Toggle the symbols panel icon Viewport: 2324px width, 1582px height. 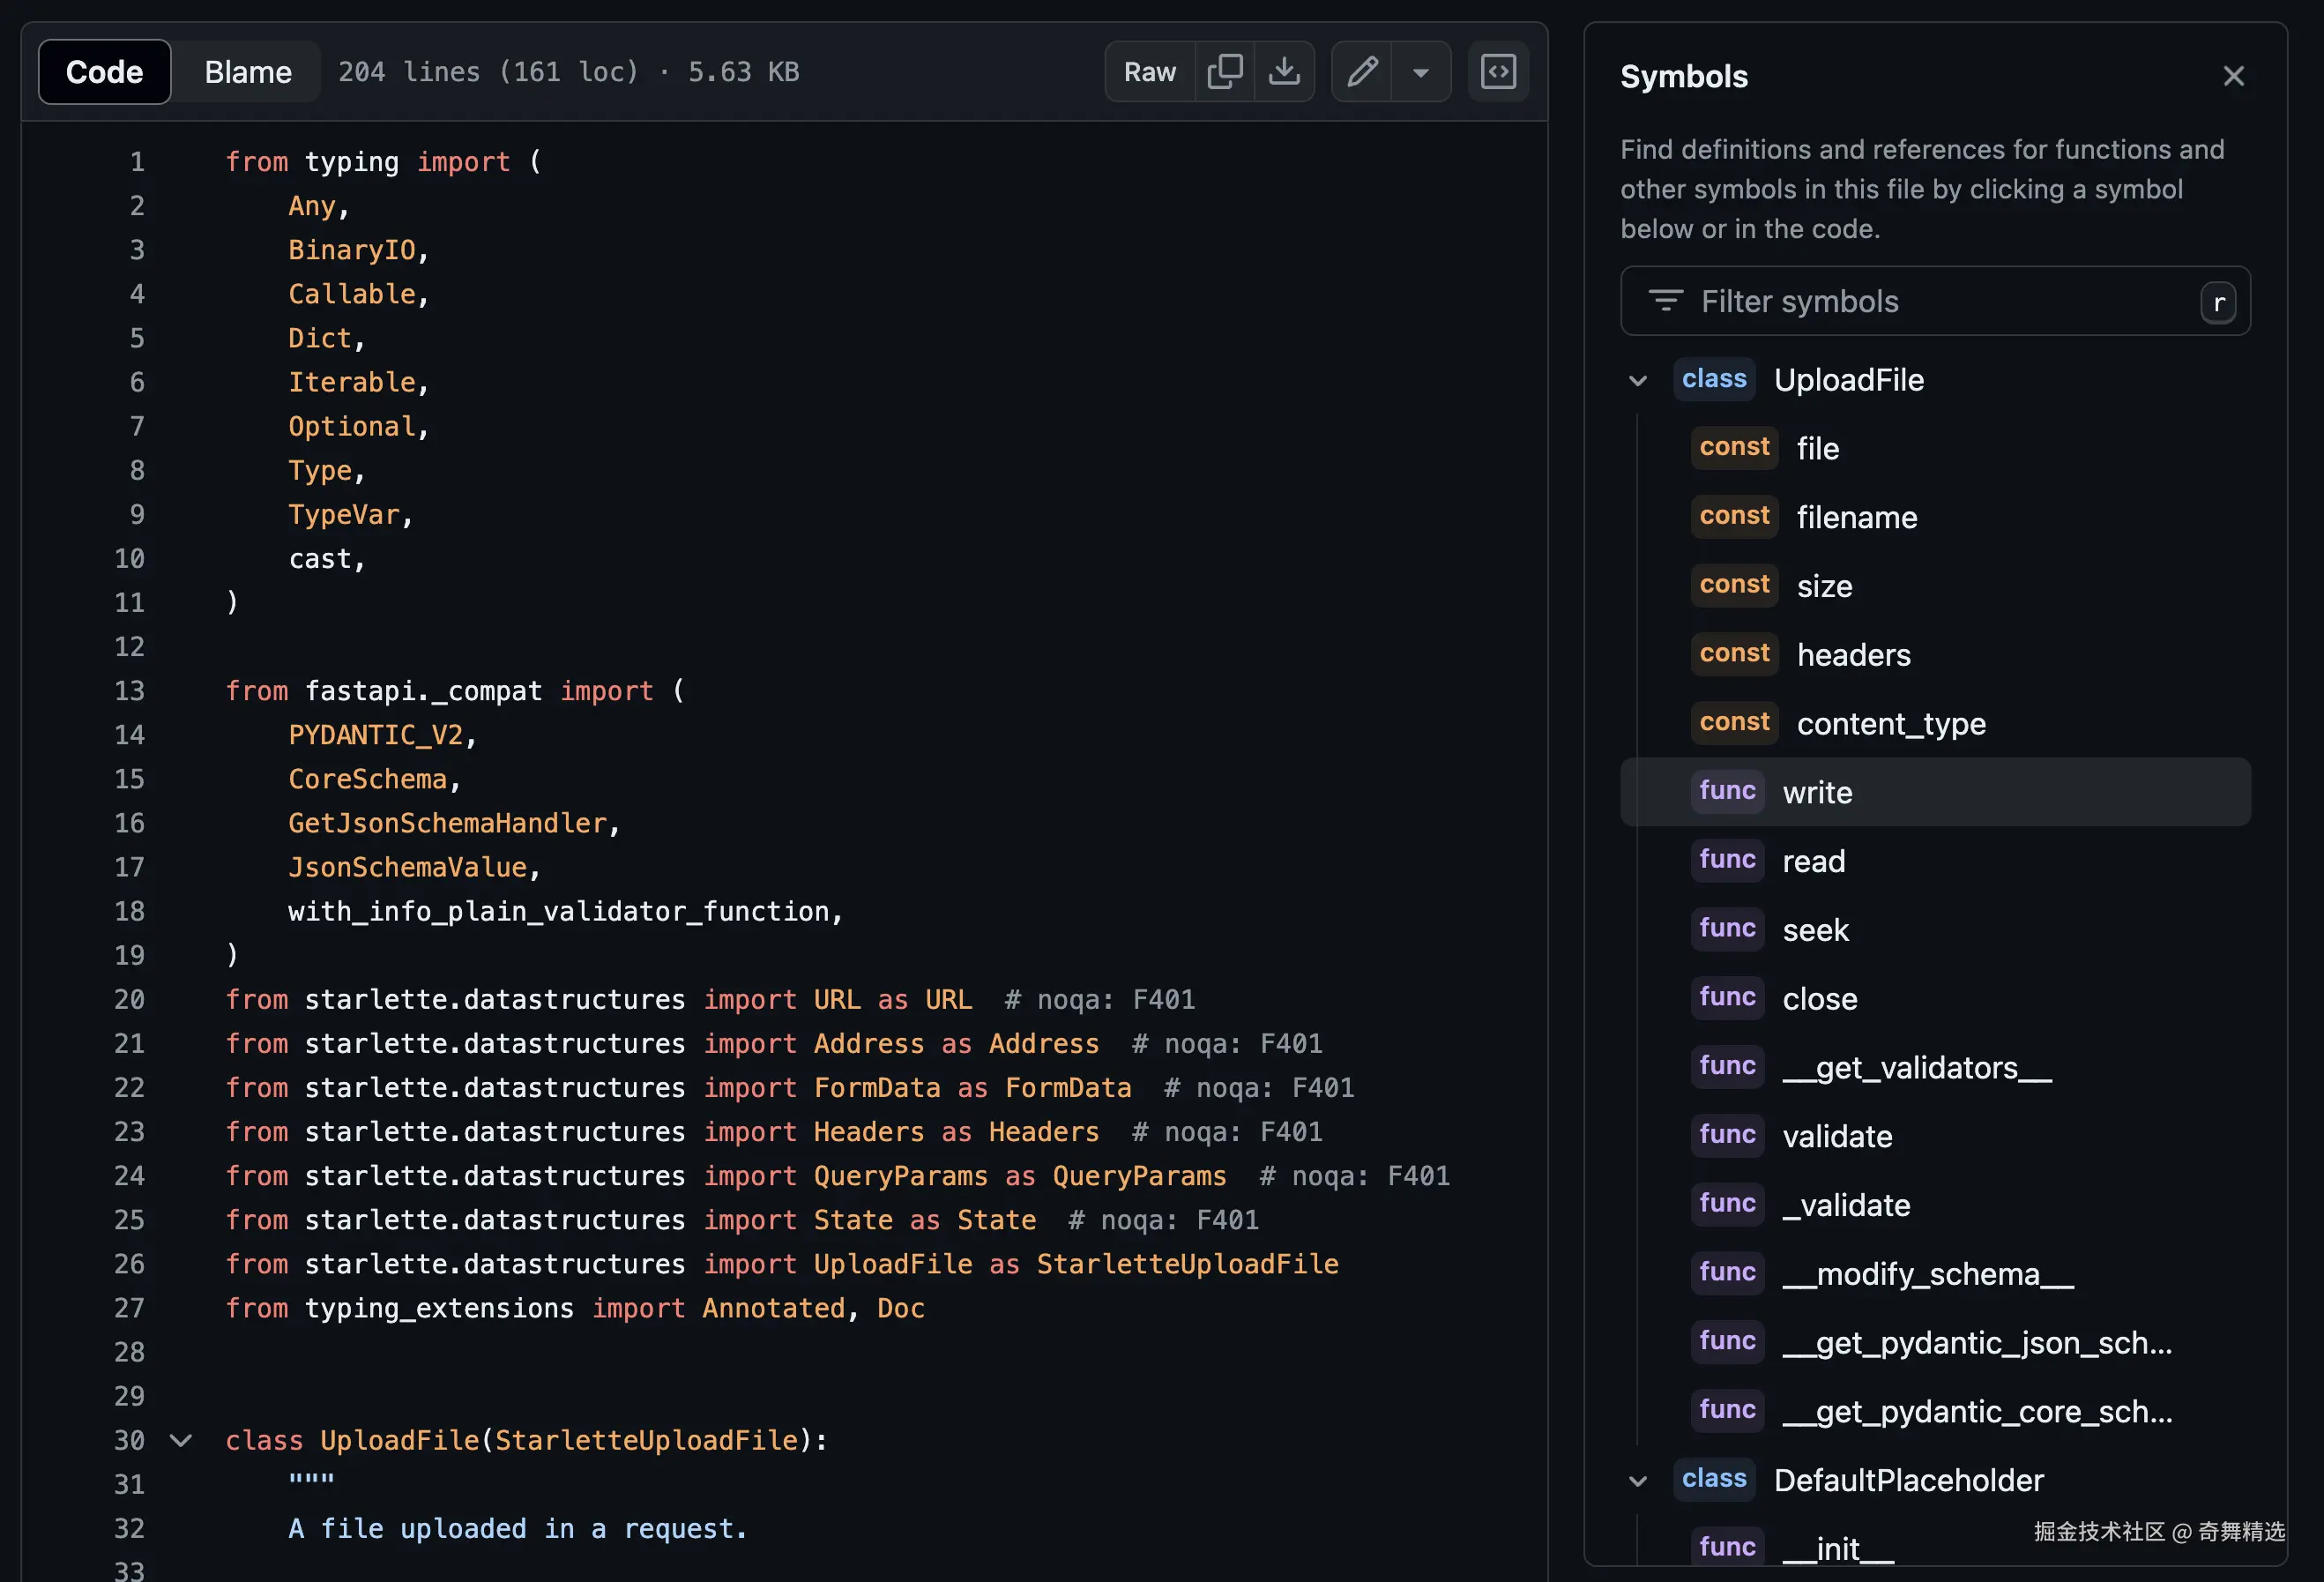point(1497,72)
